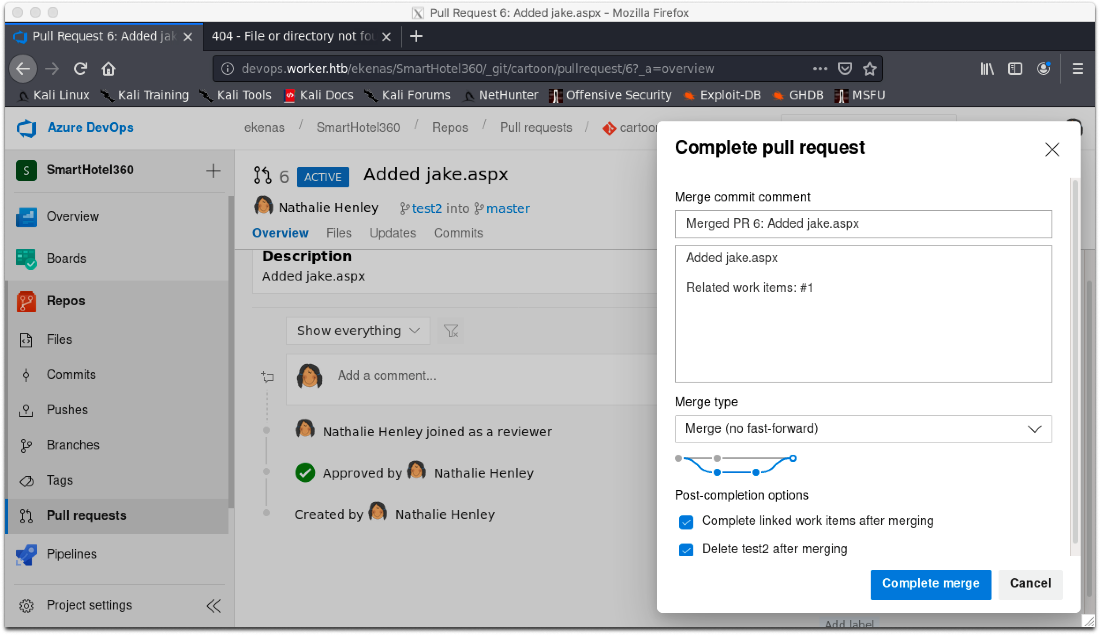The width and height of the screenshot is (1100, 635).
Task: Open Firefox hamburger menu
Action: (x=1078, y=69)
